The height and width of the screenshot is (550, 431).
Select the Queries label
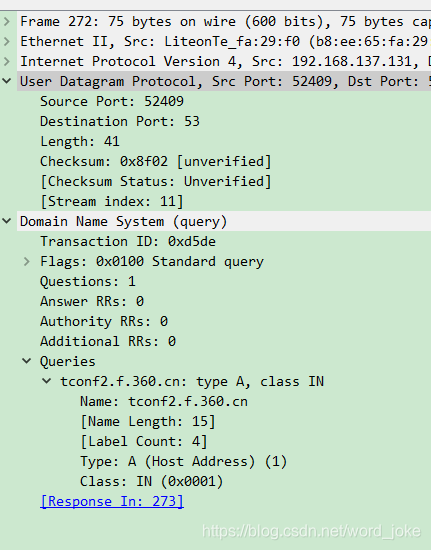[68, 361]
